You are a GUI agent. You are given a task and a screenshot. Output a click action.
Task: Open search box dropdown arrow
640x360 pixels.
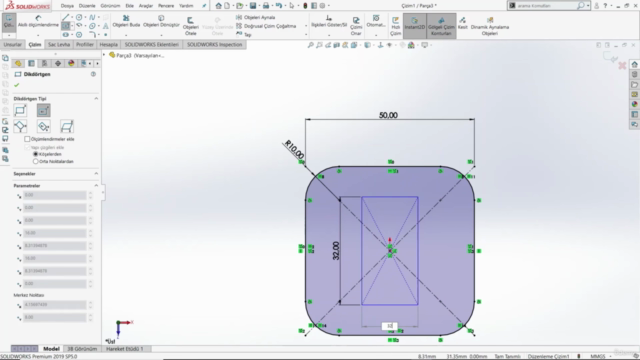click(x=588, y=6)
